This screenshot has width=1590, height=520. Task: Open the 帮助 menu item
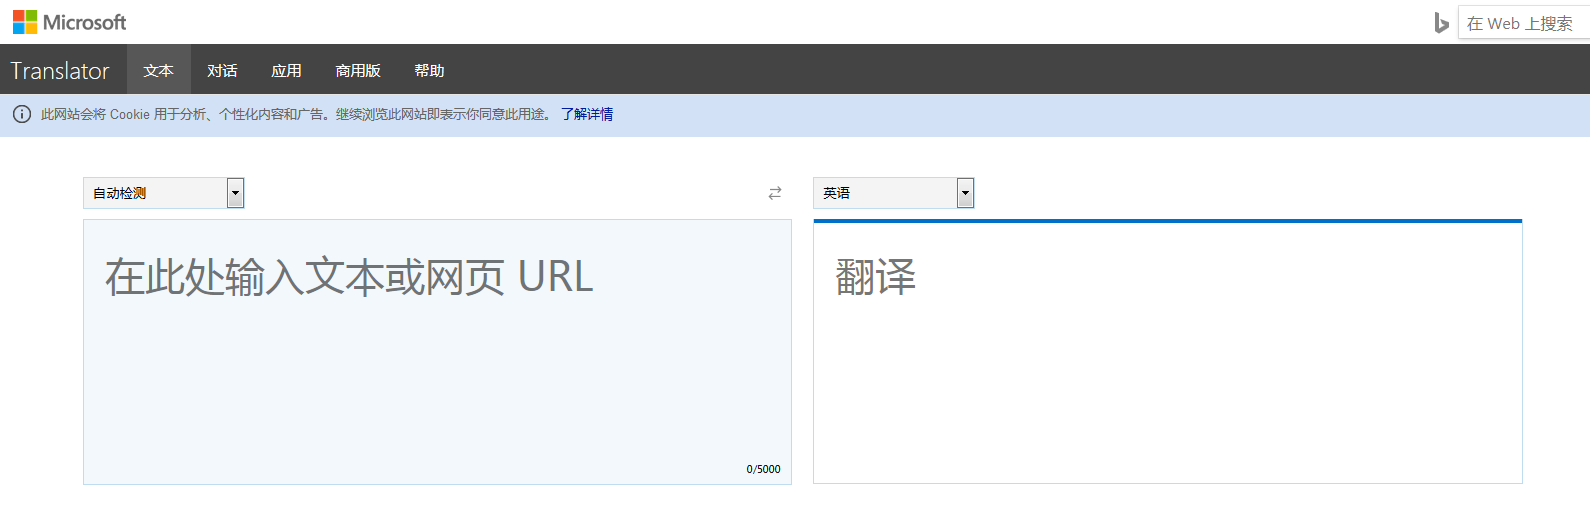[429, 70]
